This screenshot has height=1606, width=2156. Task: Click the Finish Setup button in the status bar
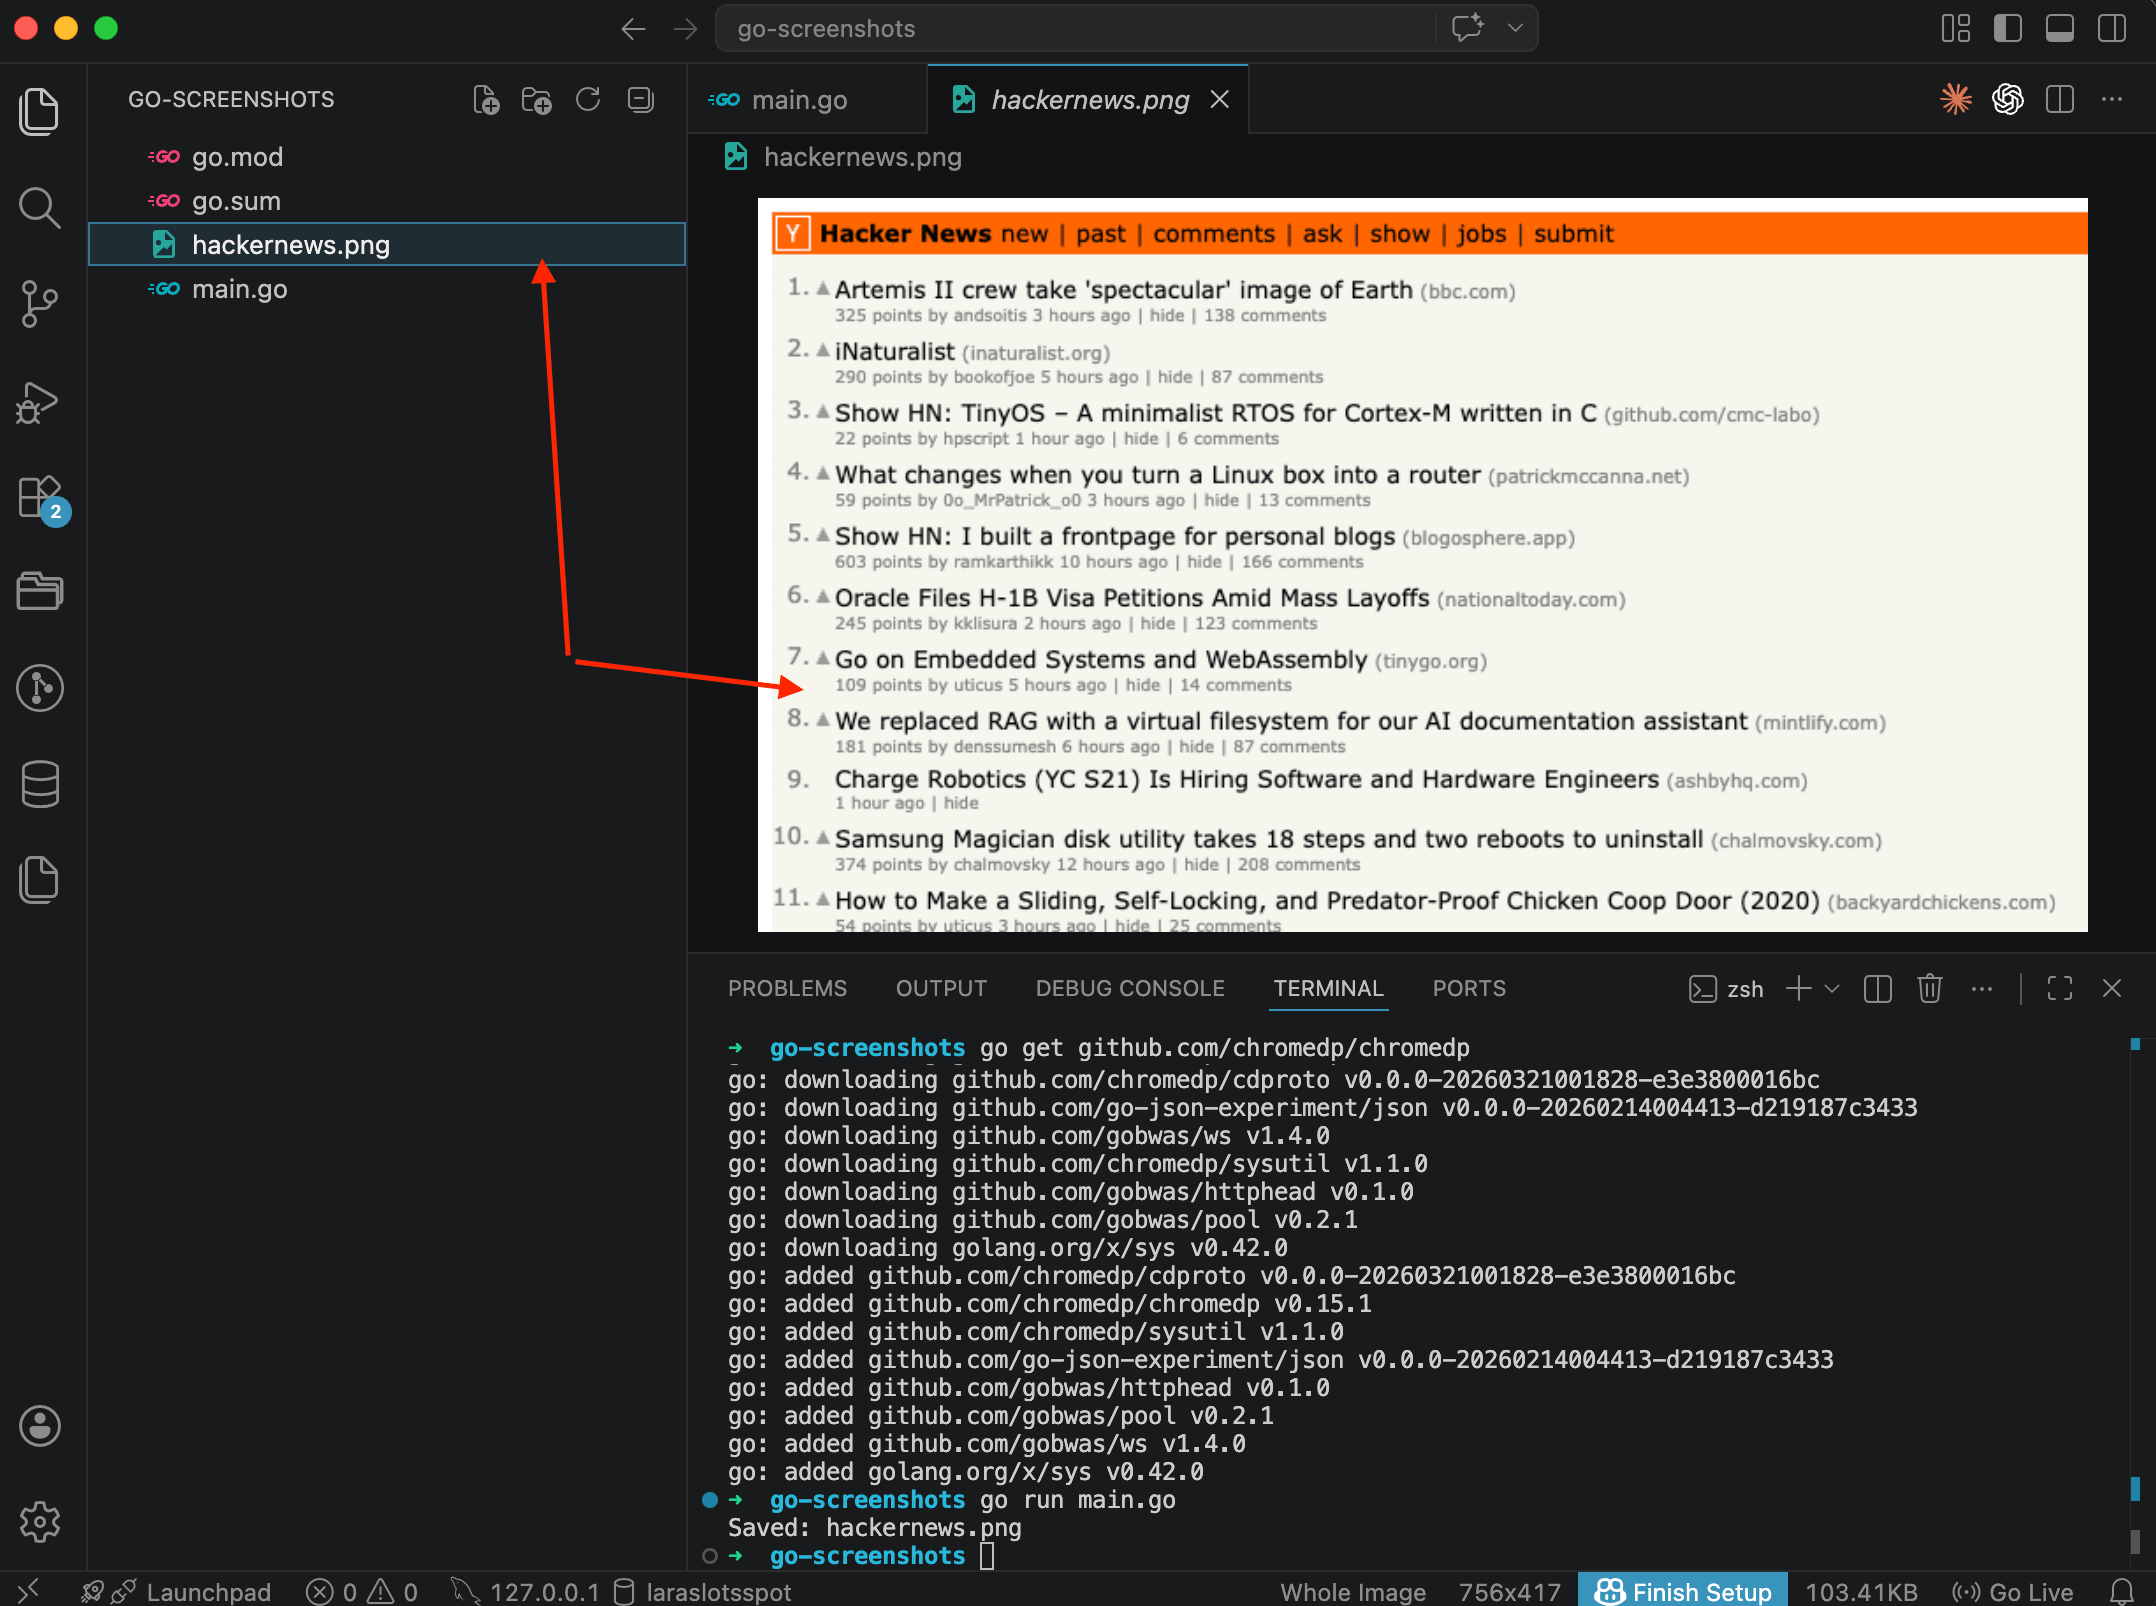[1681, 1591]
